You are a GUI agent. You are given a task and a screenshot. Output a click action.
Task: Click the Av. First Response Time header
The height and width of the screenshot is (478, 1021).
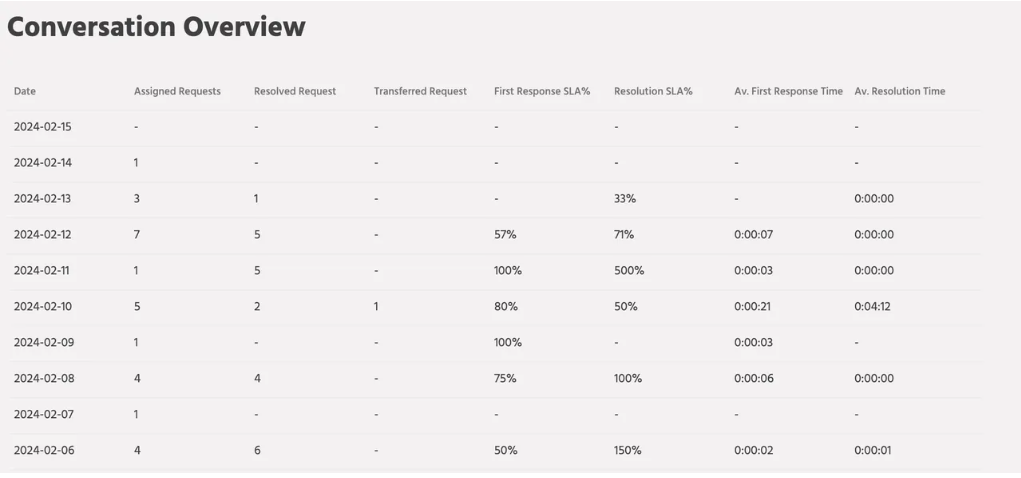click(x=788, y=91)
